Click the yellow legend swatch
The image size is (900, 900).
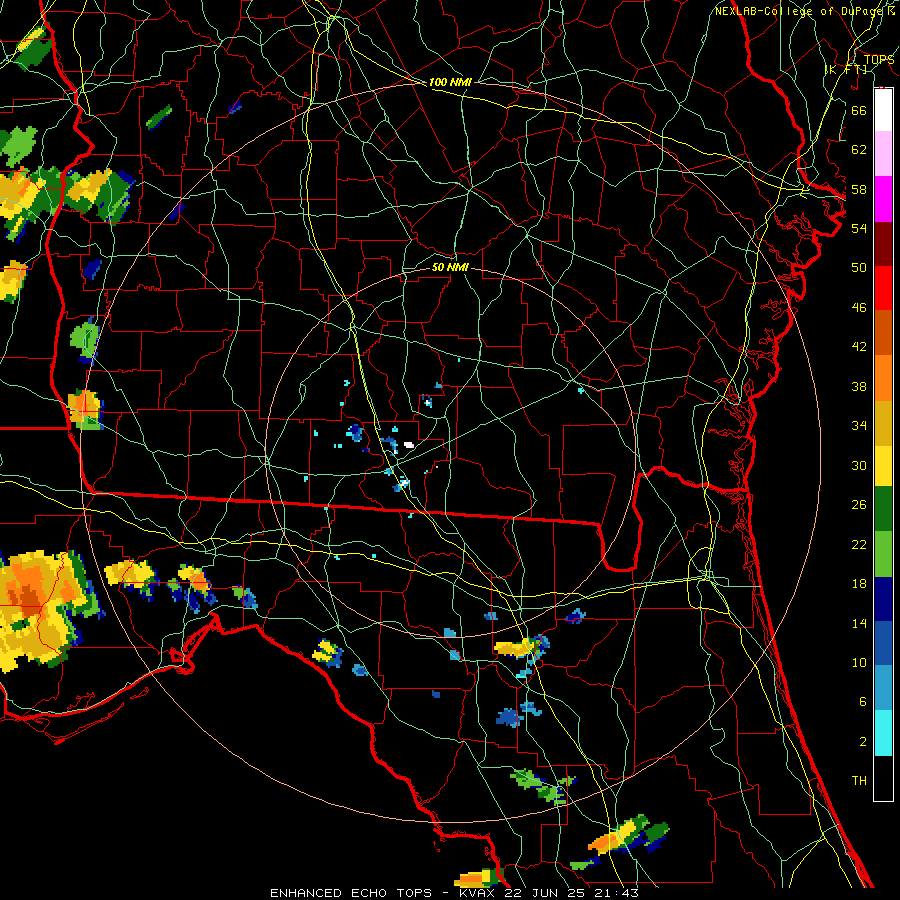tap(883, 465)
